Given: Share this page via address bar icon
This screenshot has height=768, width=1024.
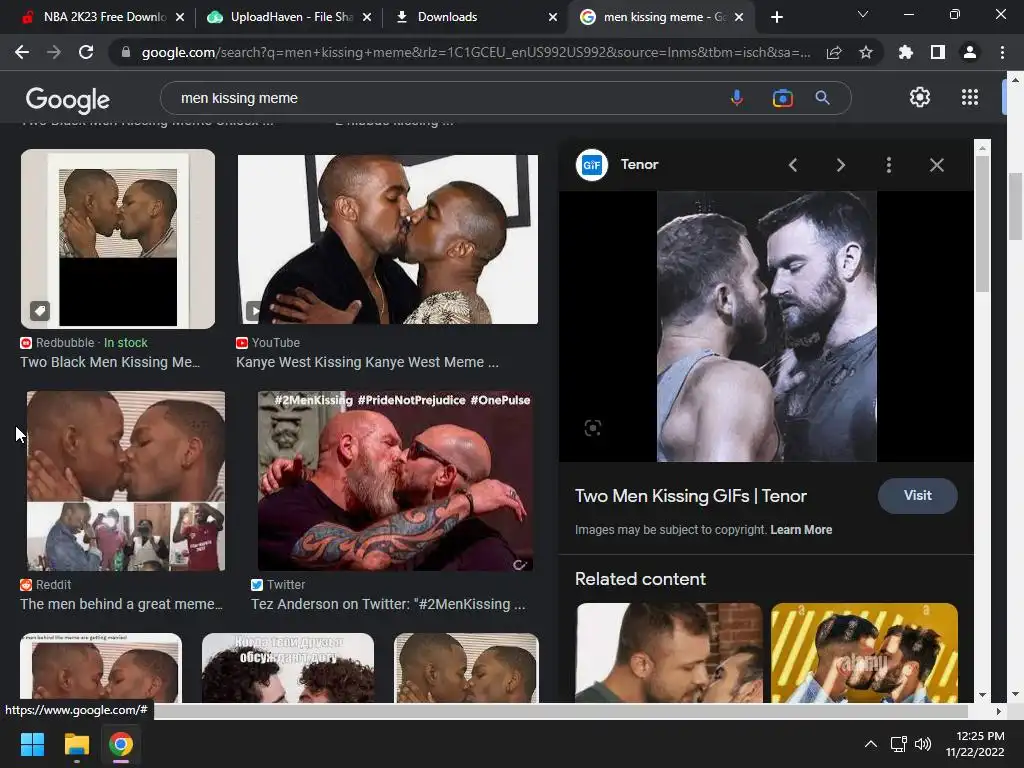Looking at the screenshot, I should (x=834, y=52).
